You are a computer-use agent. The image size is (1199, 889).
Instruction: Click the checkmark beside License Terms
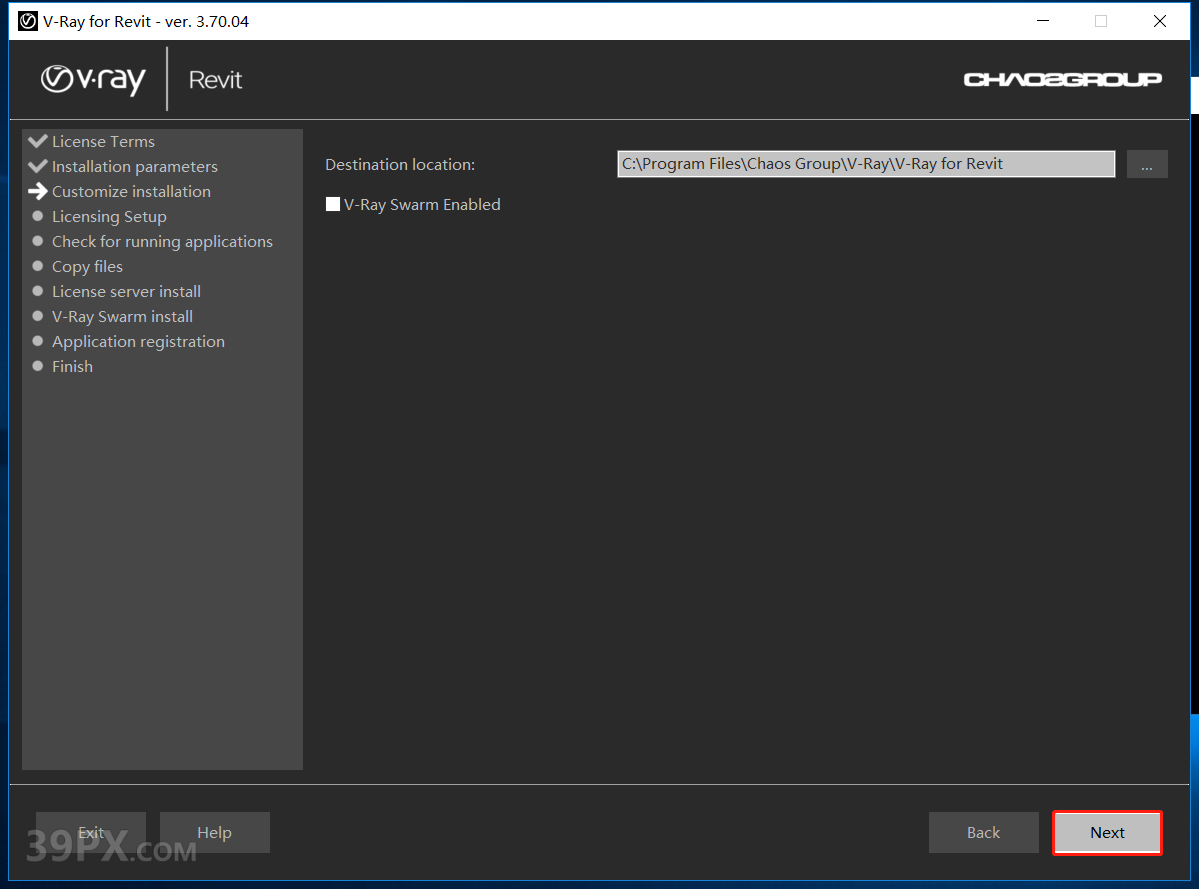(37, 141)
